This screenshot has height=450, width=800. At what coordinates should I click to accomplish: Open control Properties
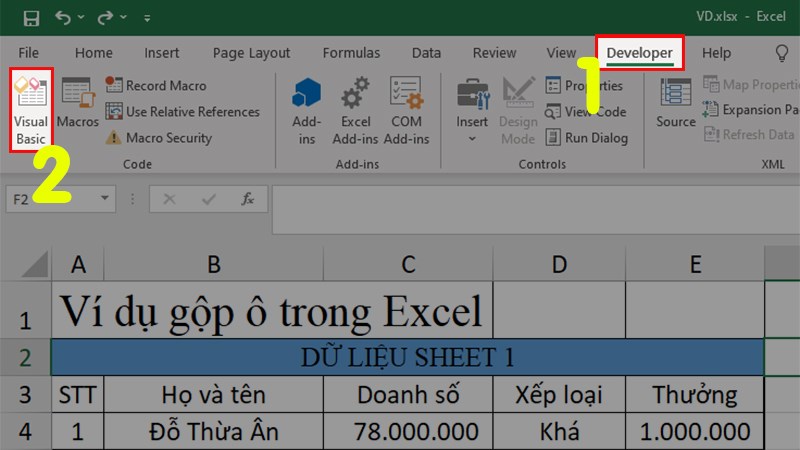click(x=584, y=85)
